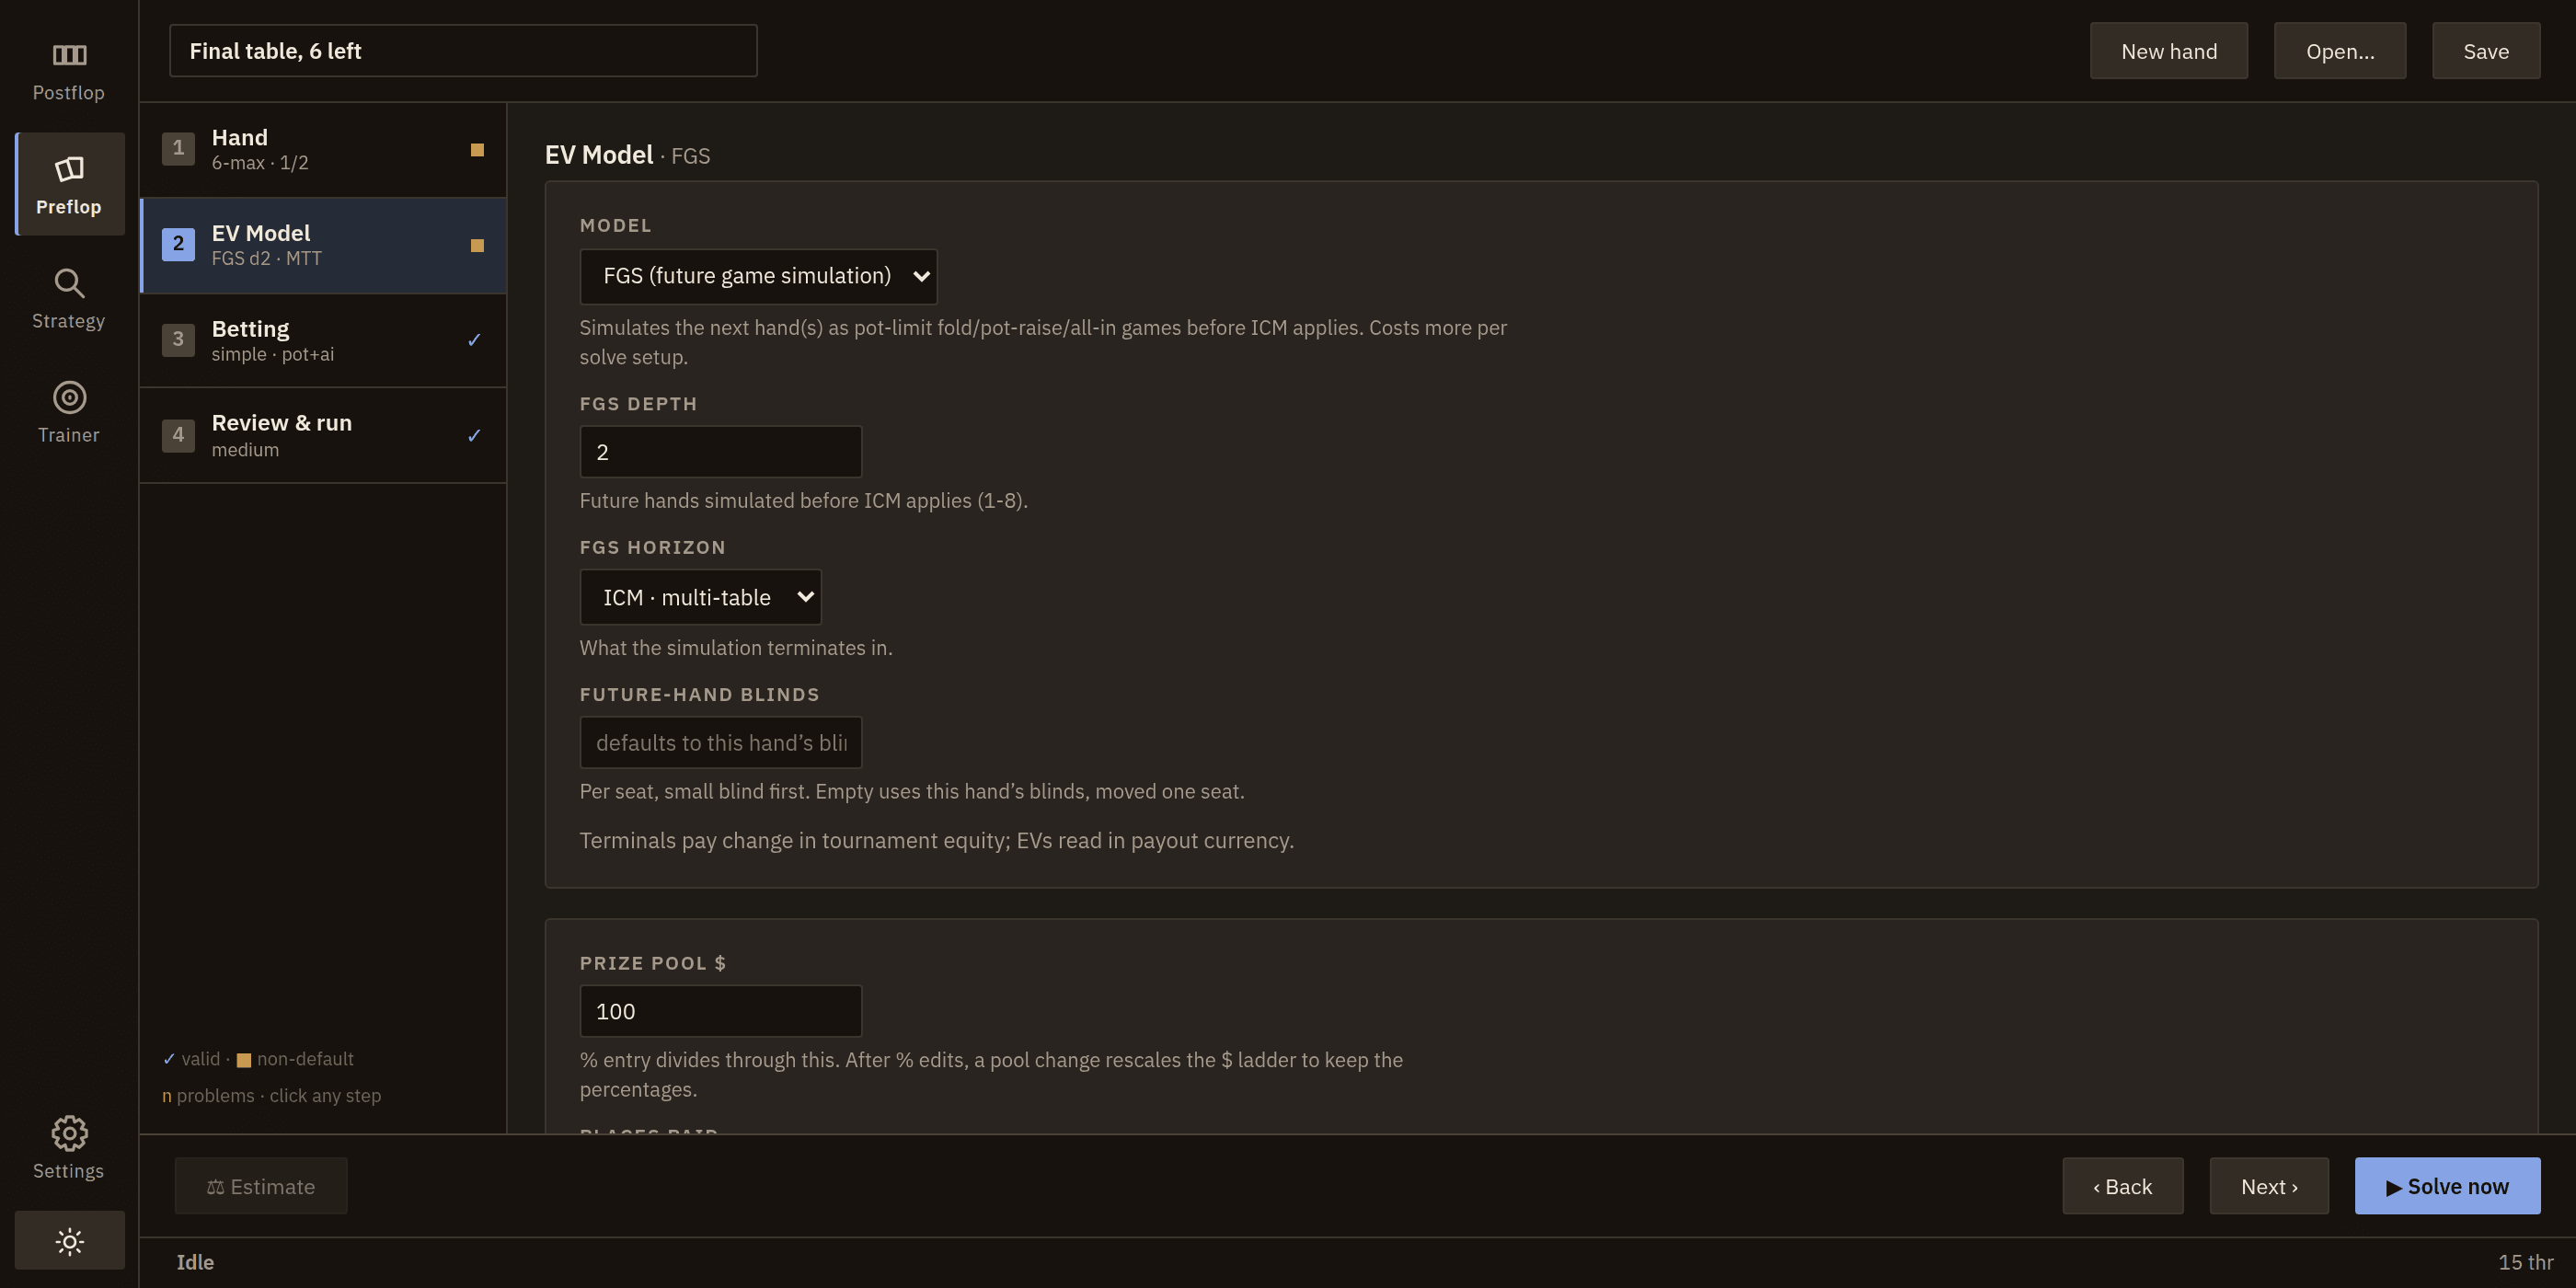This screenshot has width=2576, height=1288.
Task: Toggle light theme sun button
Action: [x=69, y=1241]
